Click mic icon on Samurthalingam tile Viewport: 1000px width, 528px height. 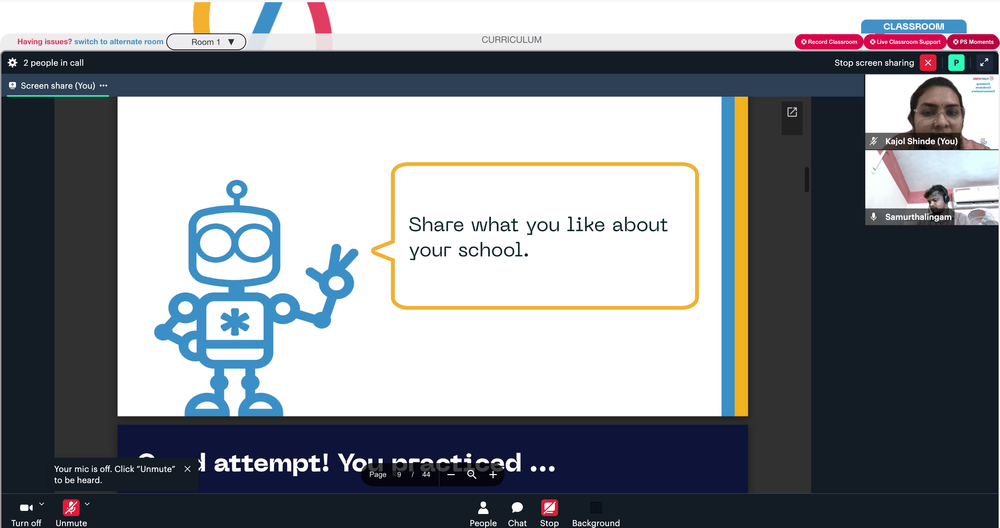pyautogui.click(x=874, y=217)
